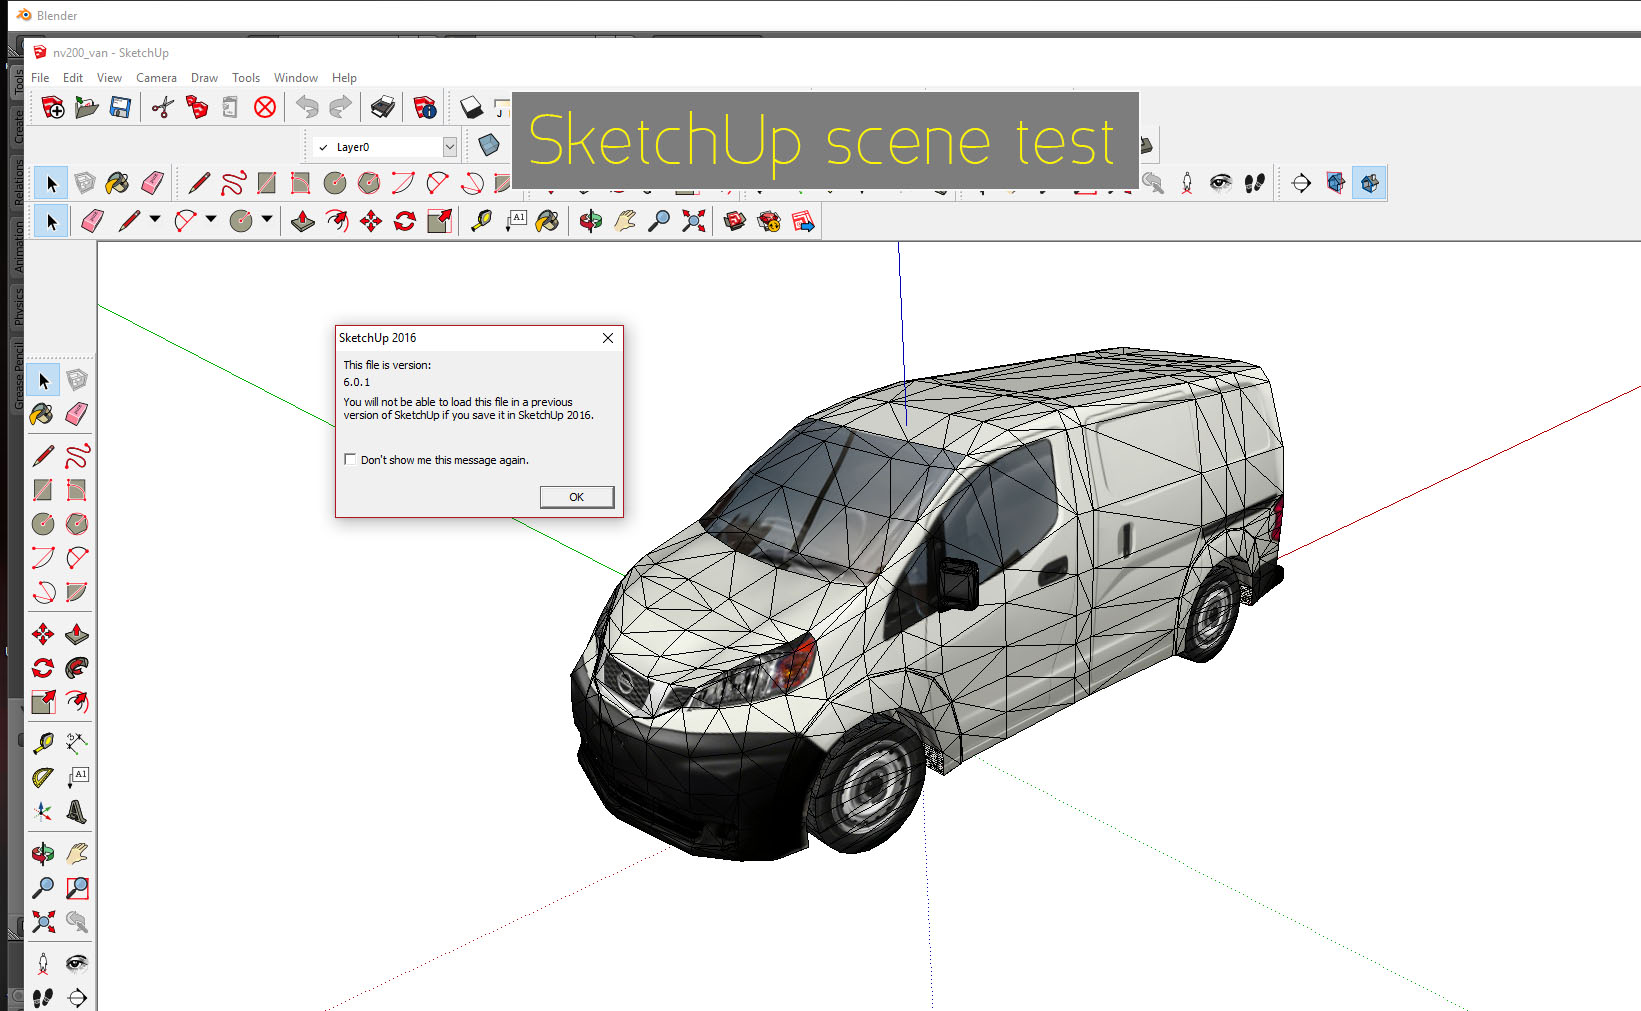Viewport: 1641px width, 1011px height.
Task: Redo the last undone action
Action: click(340, 107)
